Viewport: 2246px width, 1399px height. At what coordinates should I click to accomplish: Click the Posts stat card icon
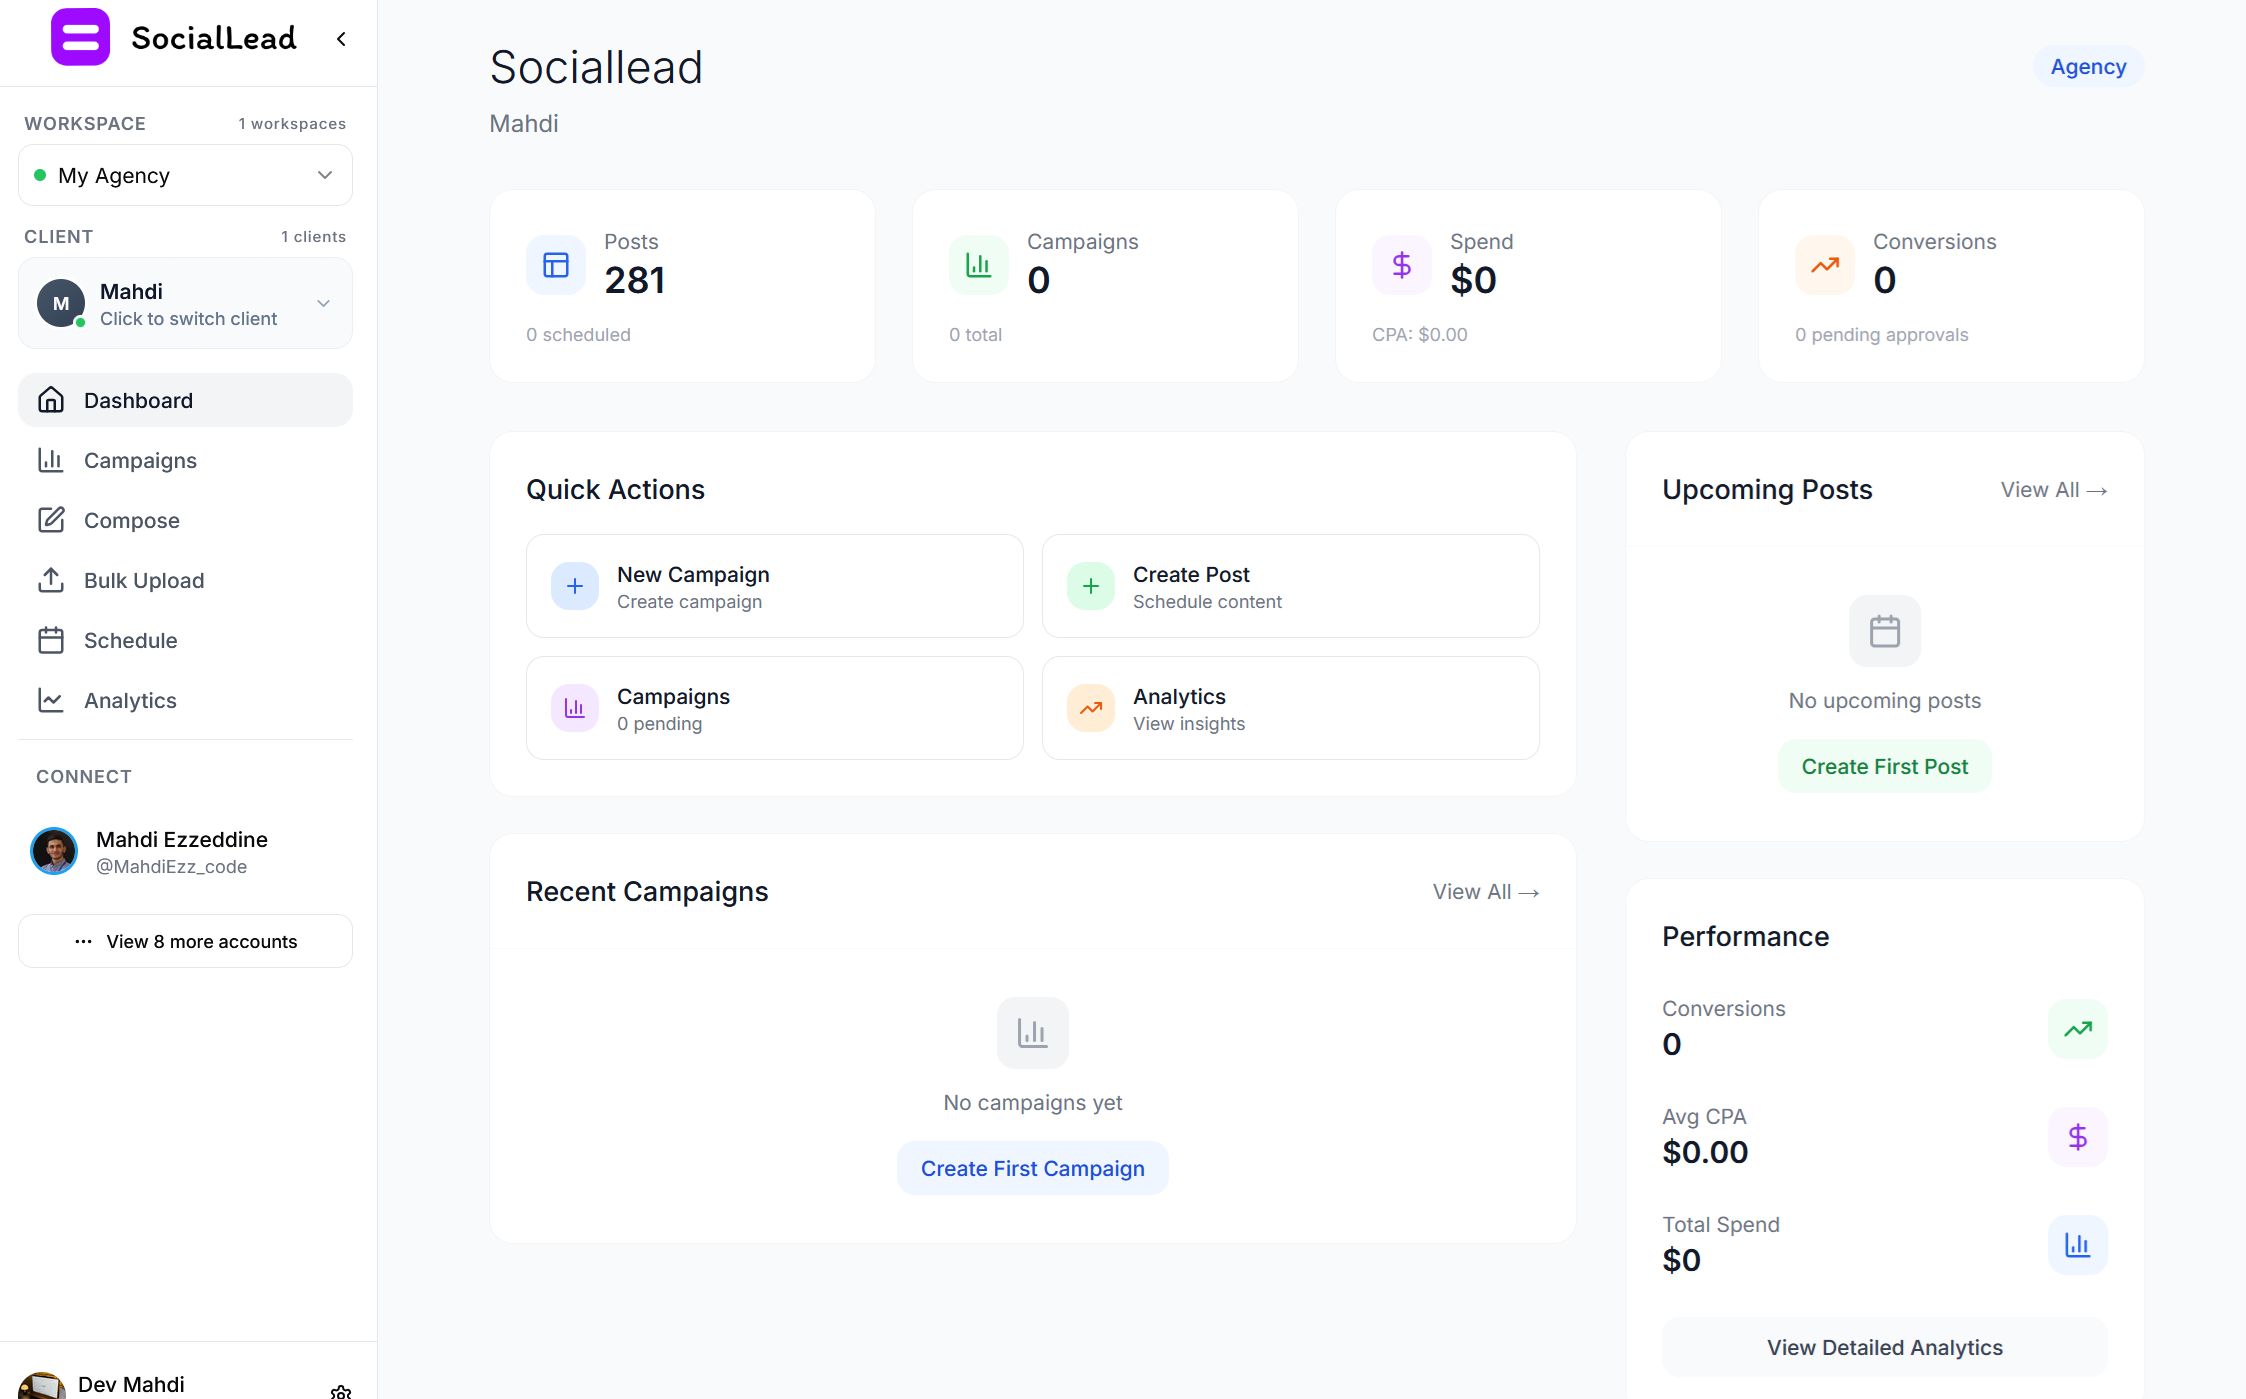coord(555,265)
